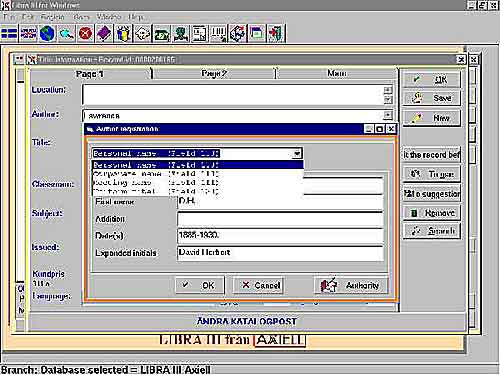Maximize the Author registration dialog
This screenshot has width=500, height=375.
tap(380, 129)
